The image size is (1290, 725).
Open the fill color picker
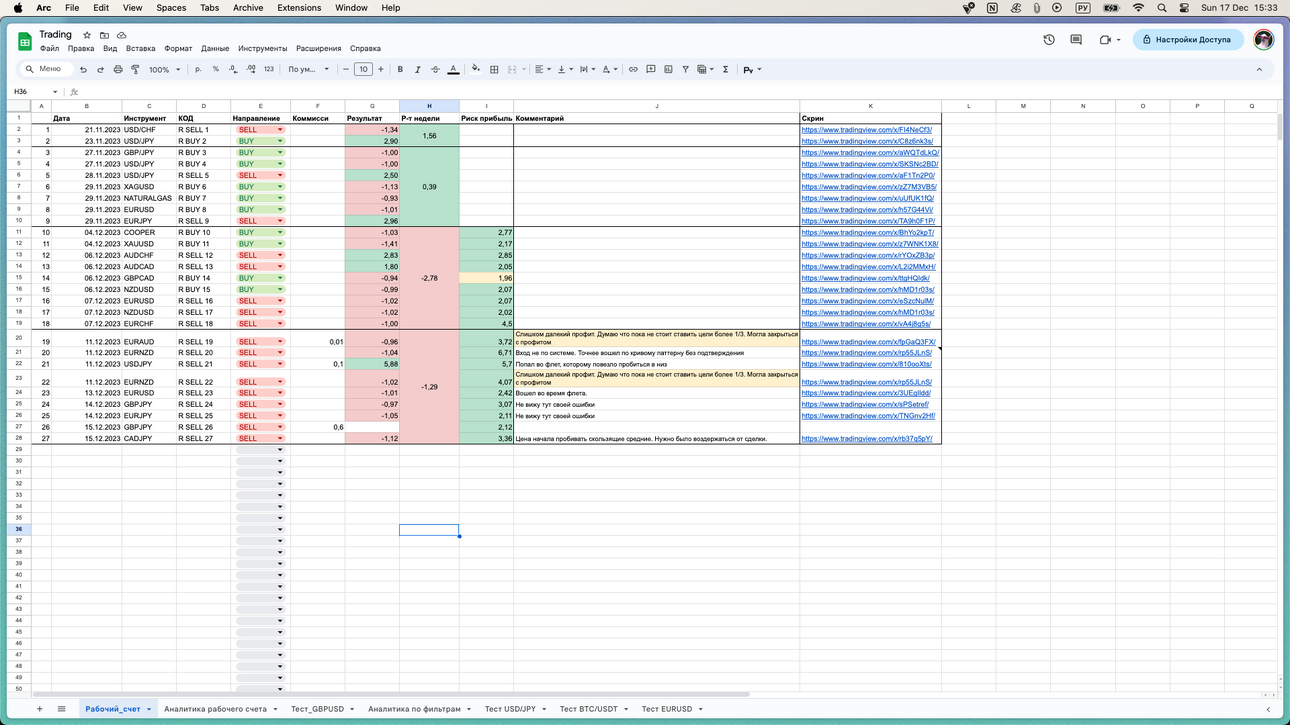(476, 70)
